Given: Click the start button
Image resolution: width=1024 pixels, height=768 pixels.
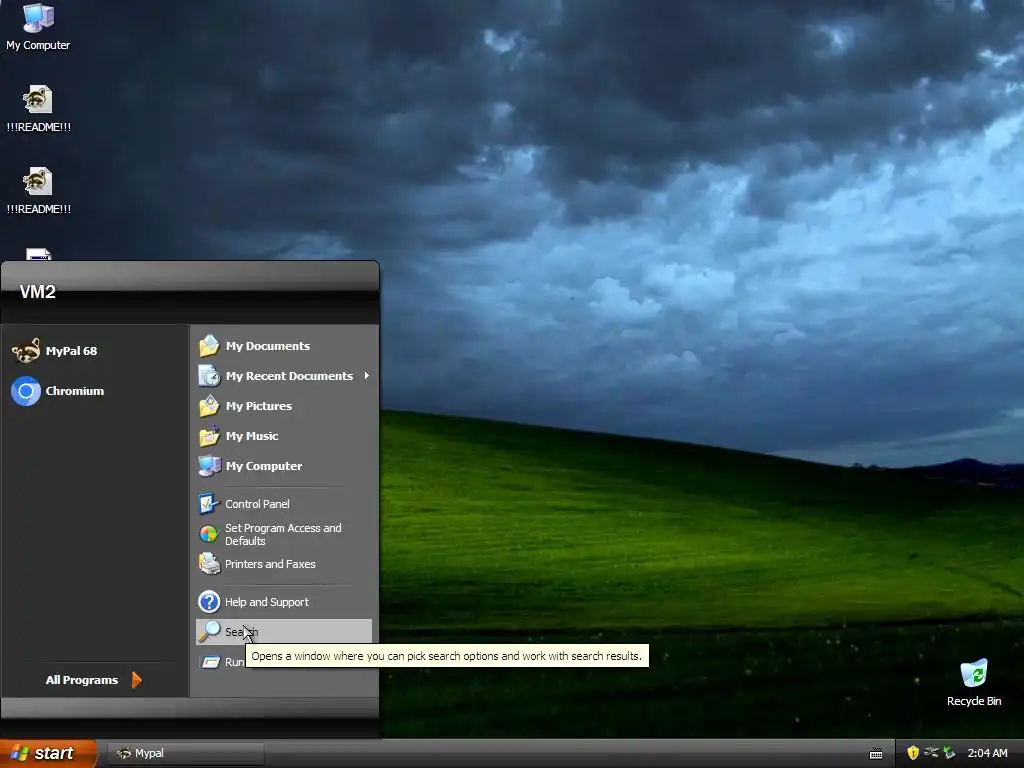Looking at the screenshot, I should [x=48, y=753].
